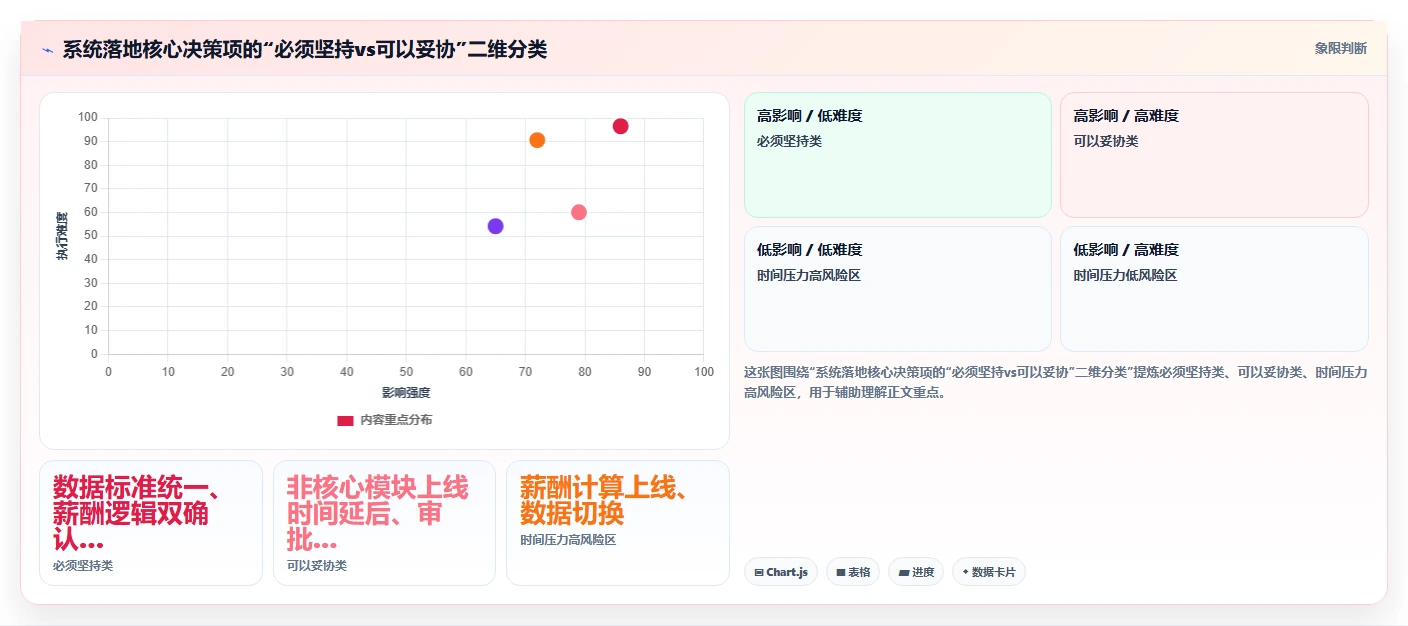
Task: Click the 非核心模块上线 data card
Action: 384,523
